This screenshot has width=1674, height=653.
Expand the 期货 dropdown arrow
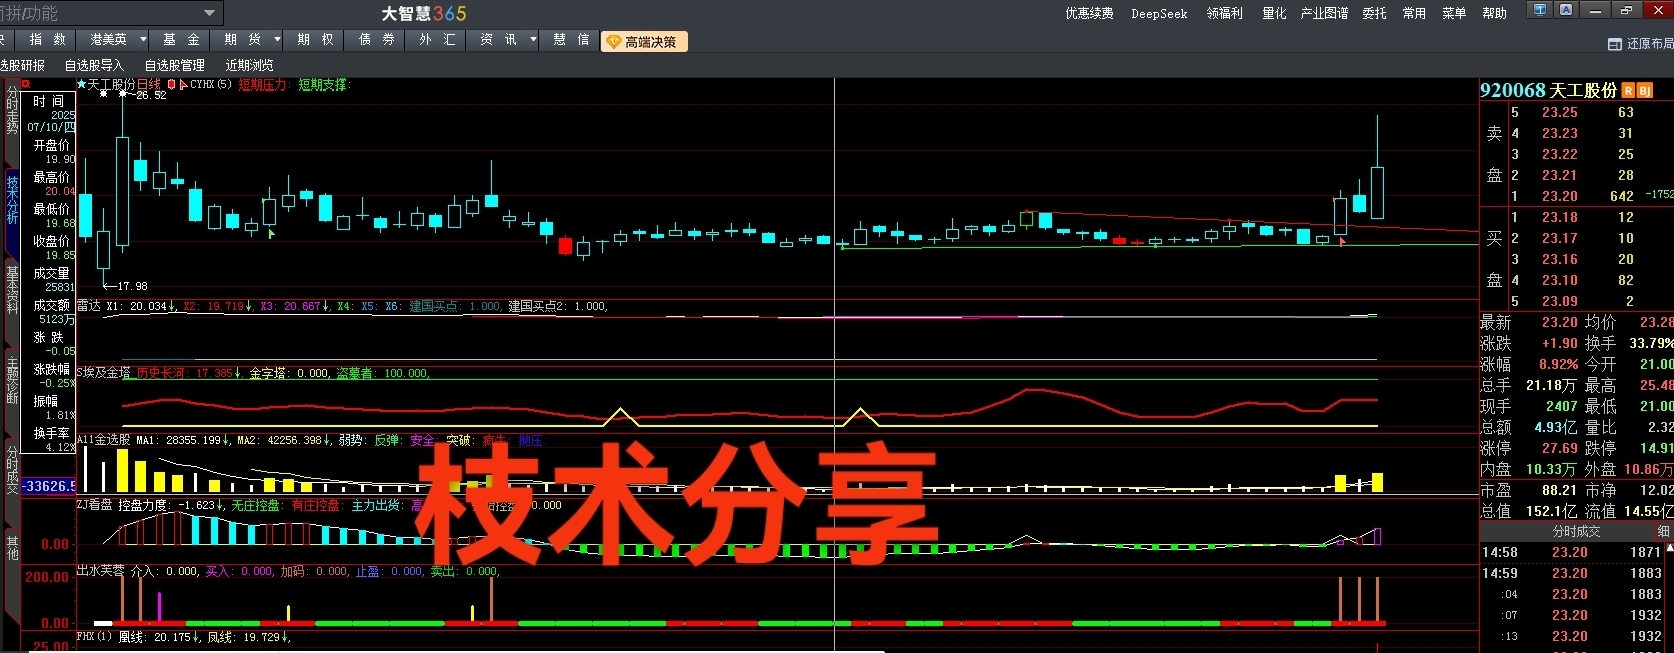(277, 39)
